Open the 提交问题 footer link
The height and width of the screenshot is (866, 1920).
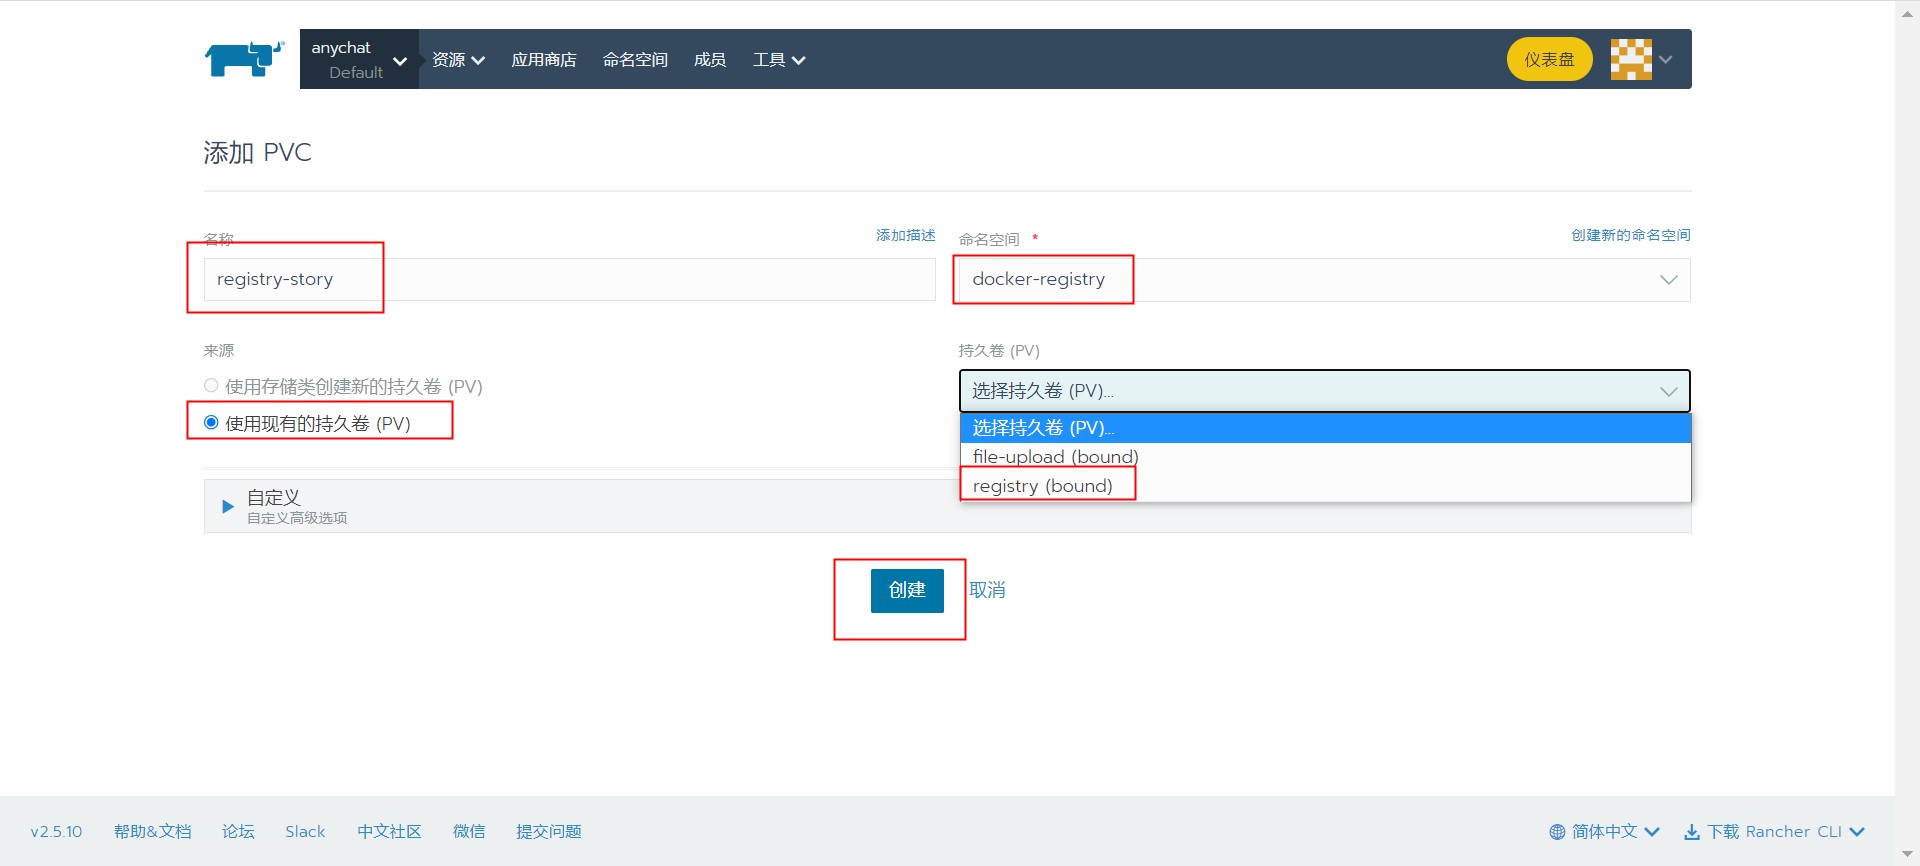[x=548, y=832]
